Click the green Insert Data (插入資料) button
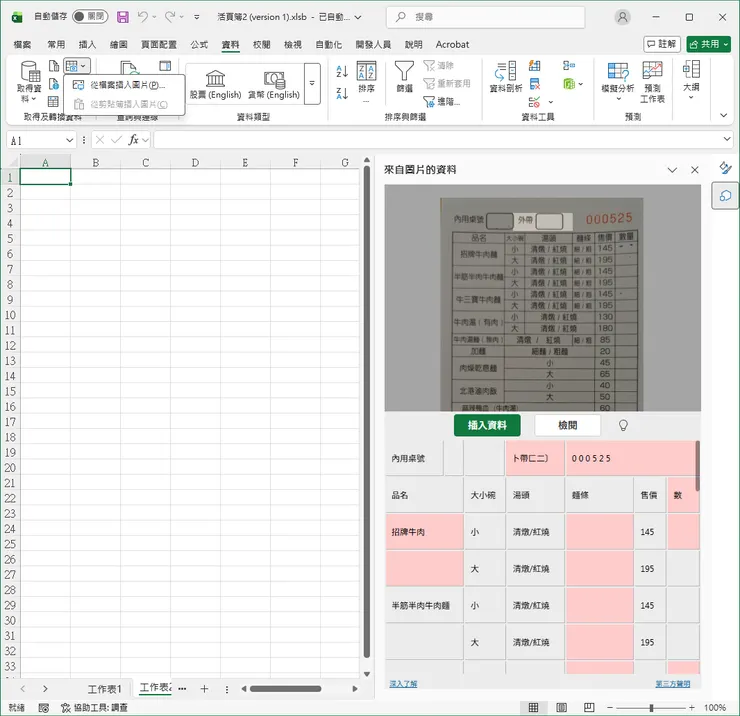 pos(487,425)
